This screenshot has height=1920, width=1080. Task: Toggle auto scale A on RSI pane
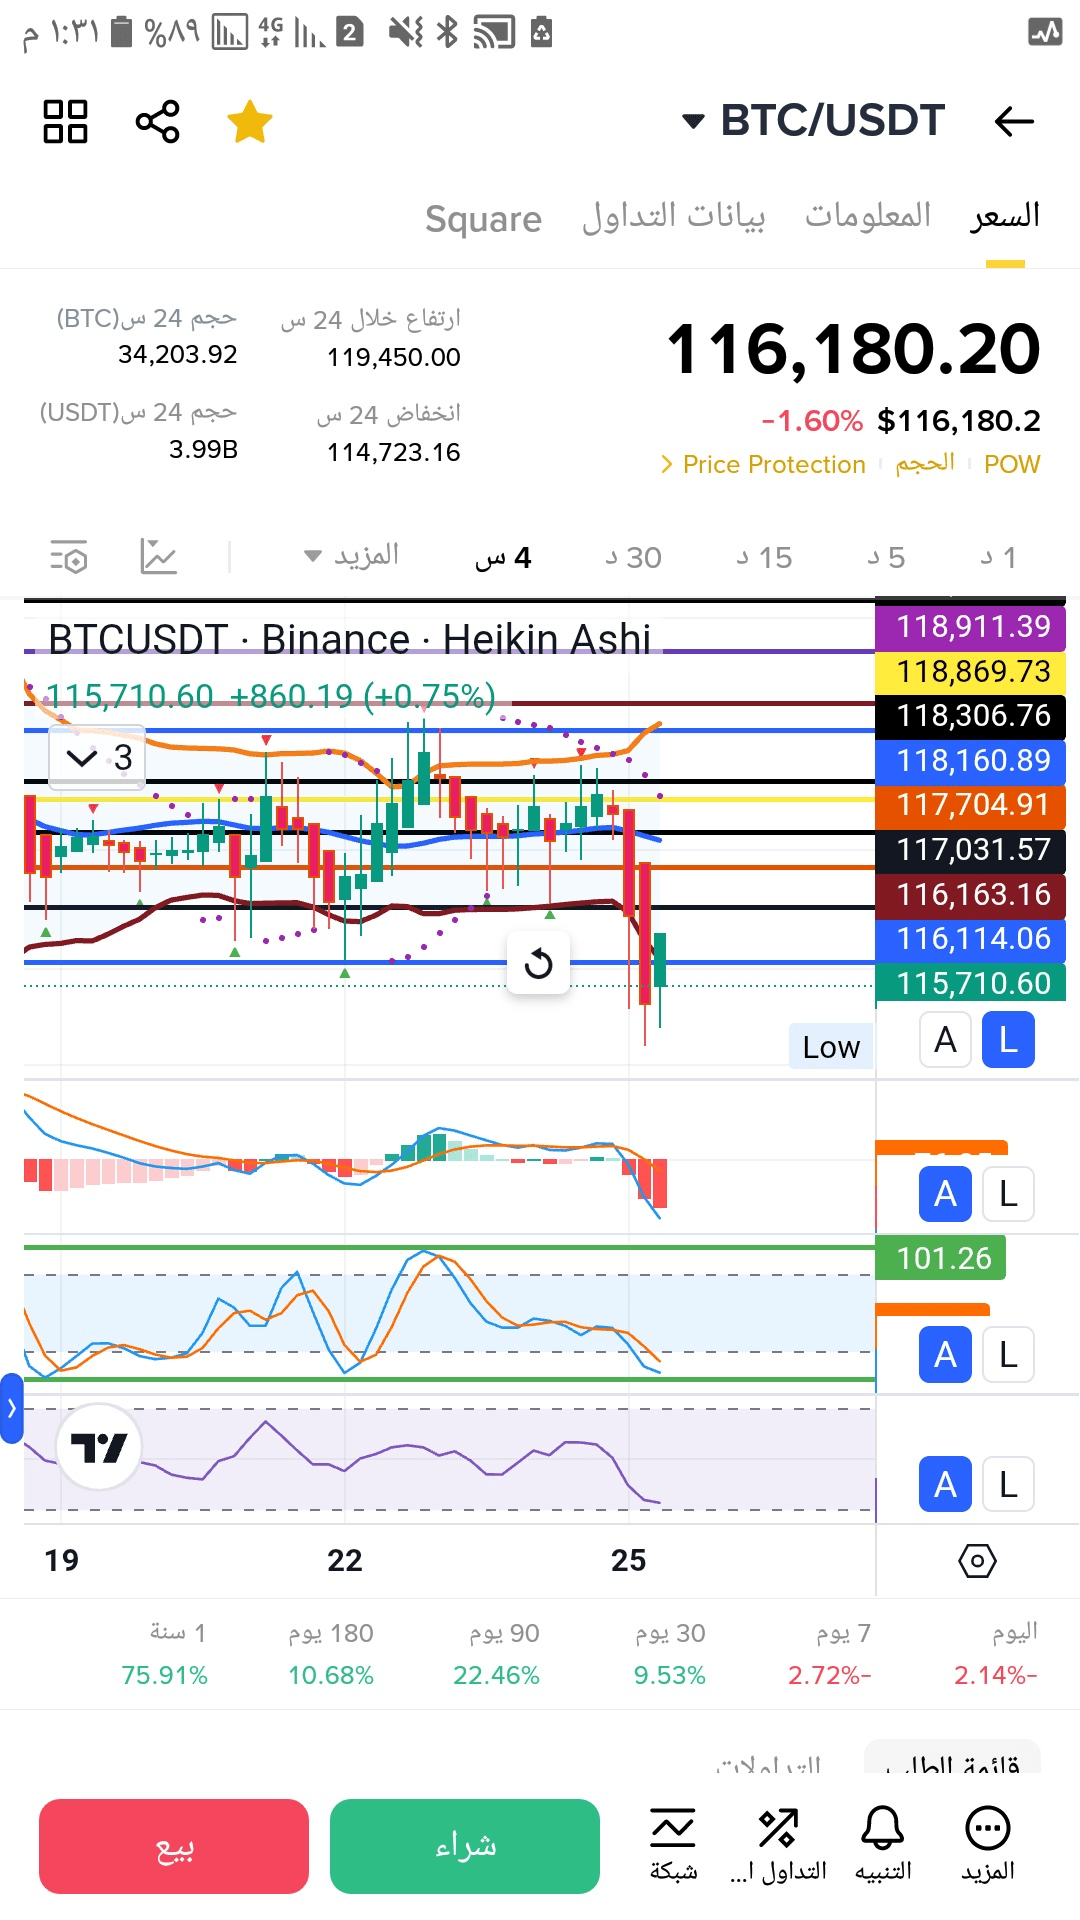pos(946,1485)
